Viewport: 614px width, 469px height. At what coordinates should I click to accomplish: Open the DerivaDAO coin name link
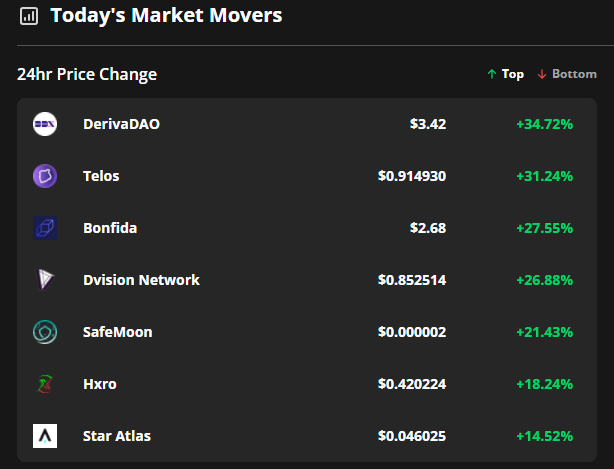121,124
